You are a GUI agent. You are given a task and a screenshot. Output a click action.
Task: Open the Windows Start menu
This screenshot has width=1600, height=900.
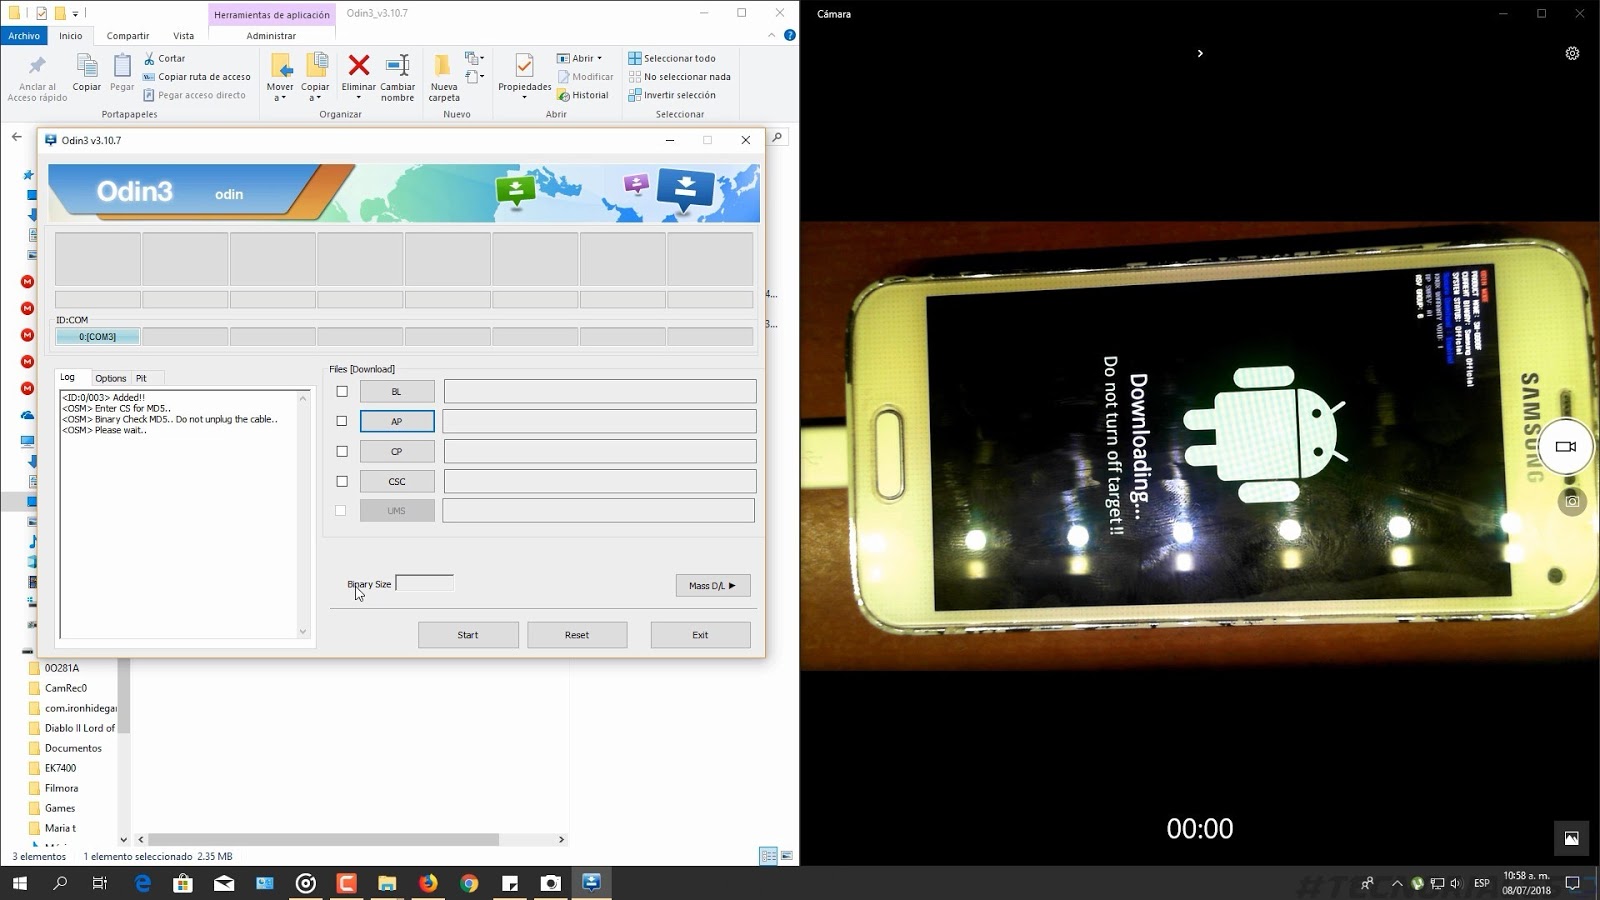[x=19, y=883]
